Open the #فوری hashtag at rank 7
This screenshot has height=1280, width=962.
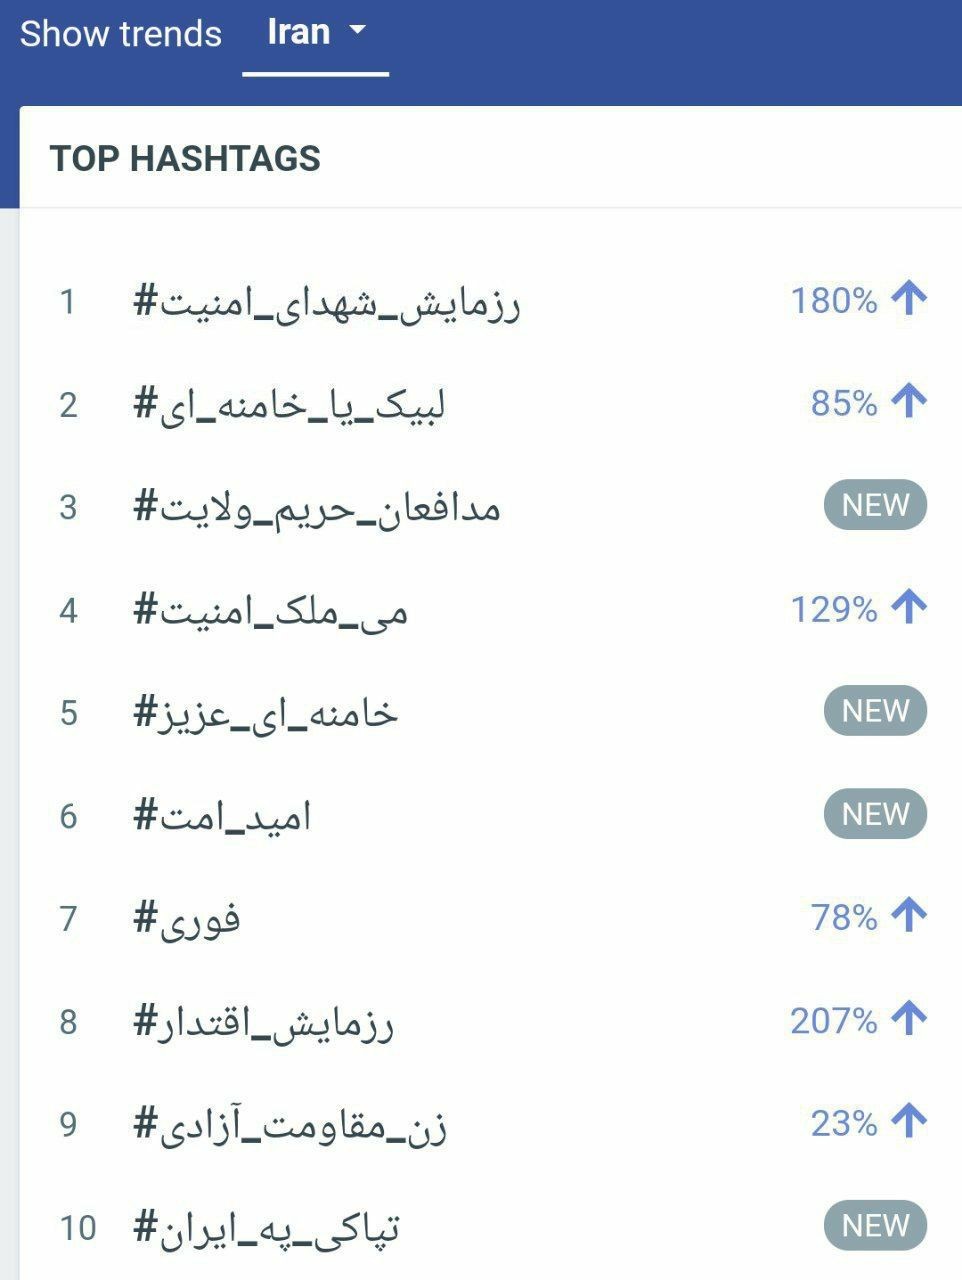tap(187, 918)
